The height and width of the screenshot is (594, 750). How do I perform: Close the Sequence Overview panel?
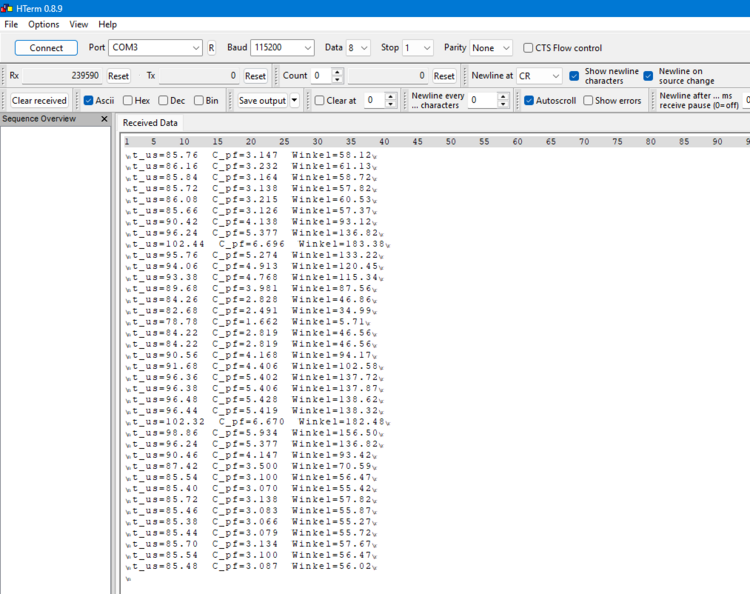pyautogui.click(x=103, y=119)
